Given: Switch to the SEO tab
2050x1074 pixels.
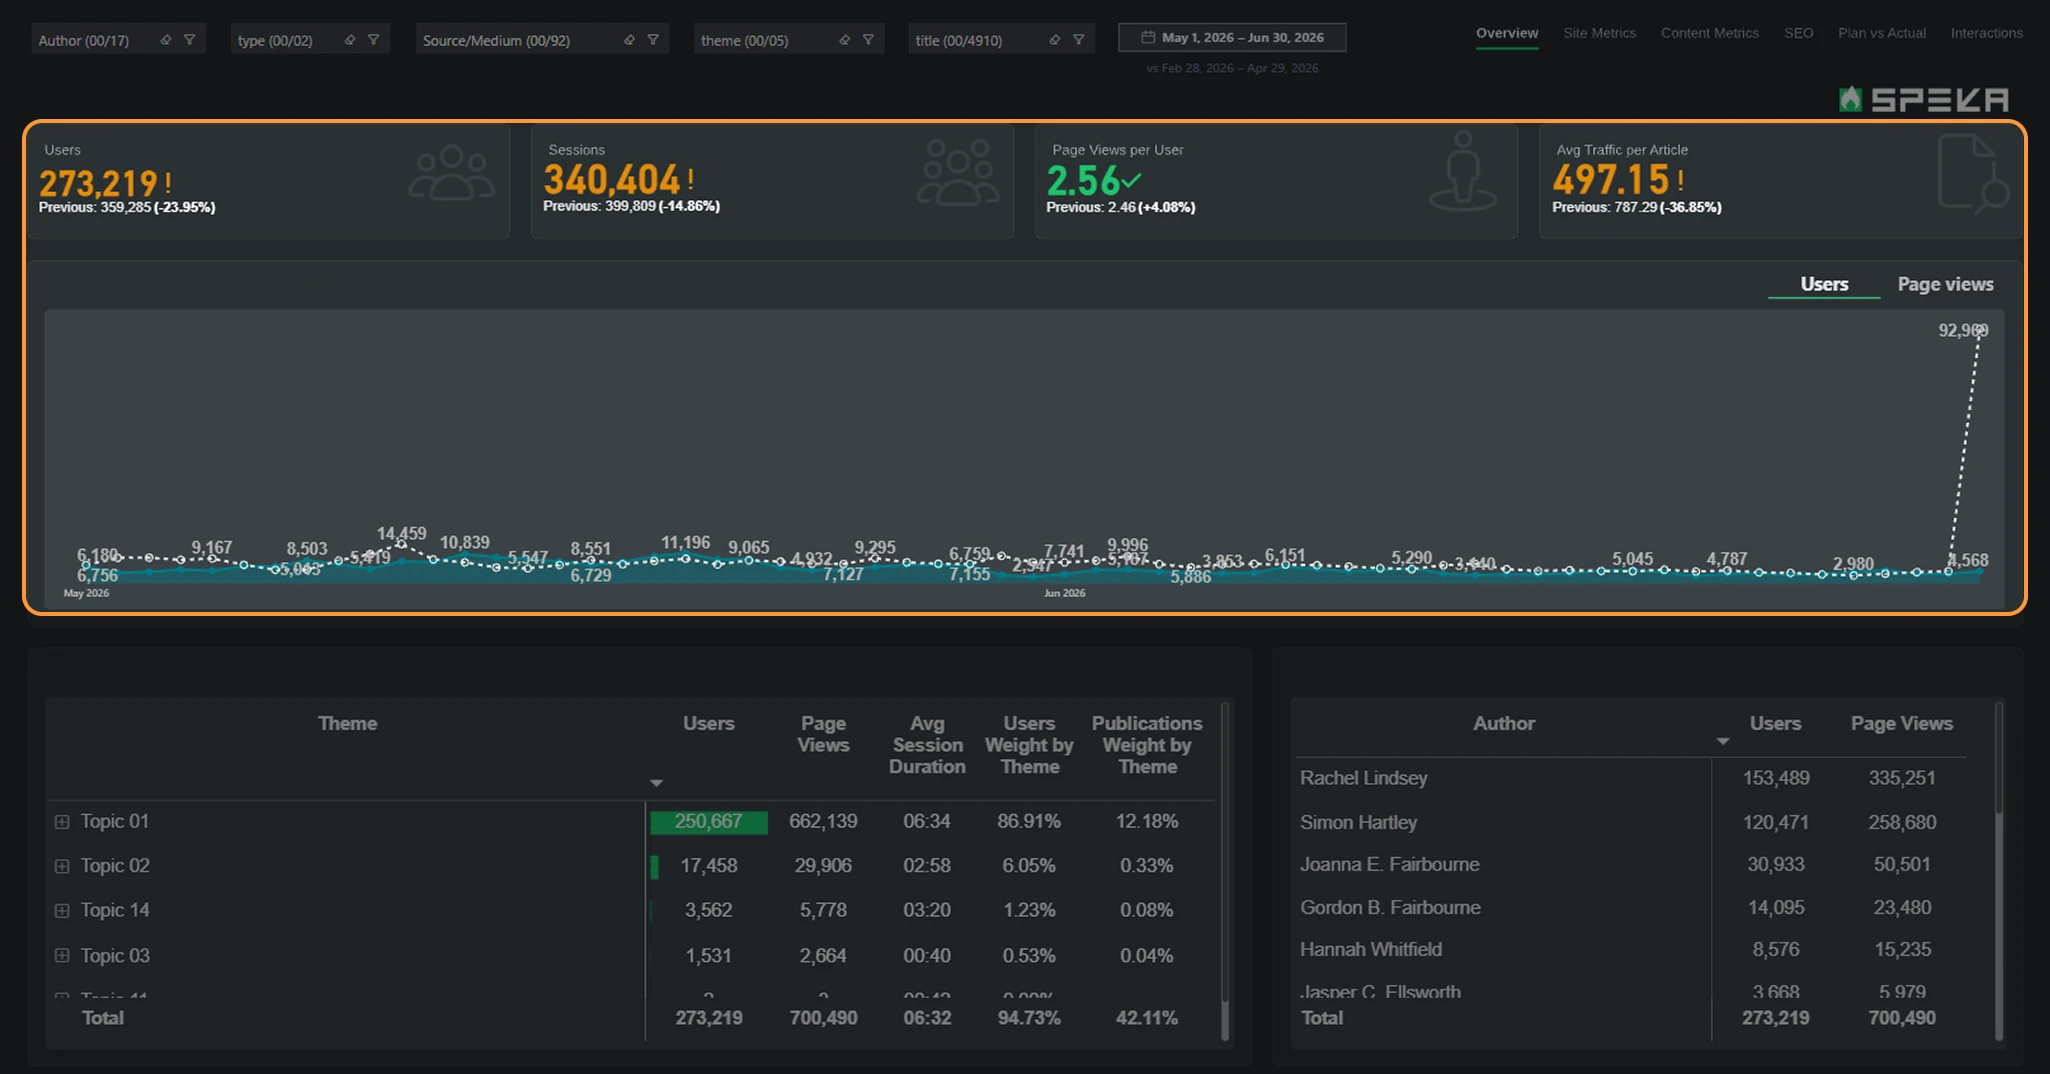Looking at the screenshot, I should click(x=1798, y=33).
